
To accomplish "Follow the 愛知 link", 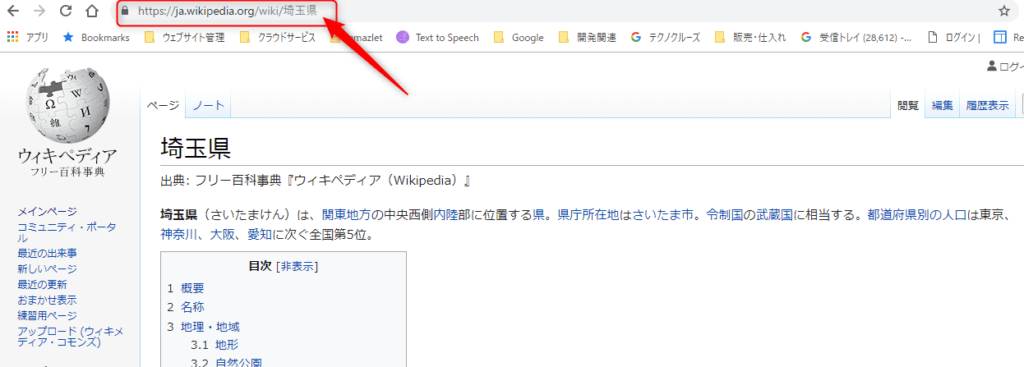I will click(x=260, y=234).
